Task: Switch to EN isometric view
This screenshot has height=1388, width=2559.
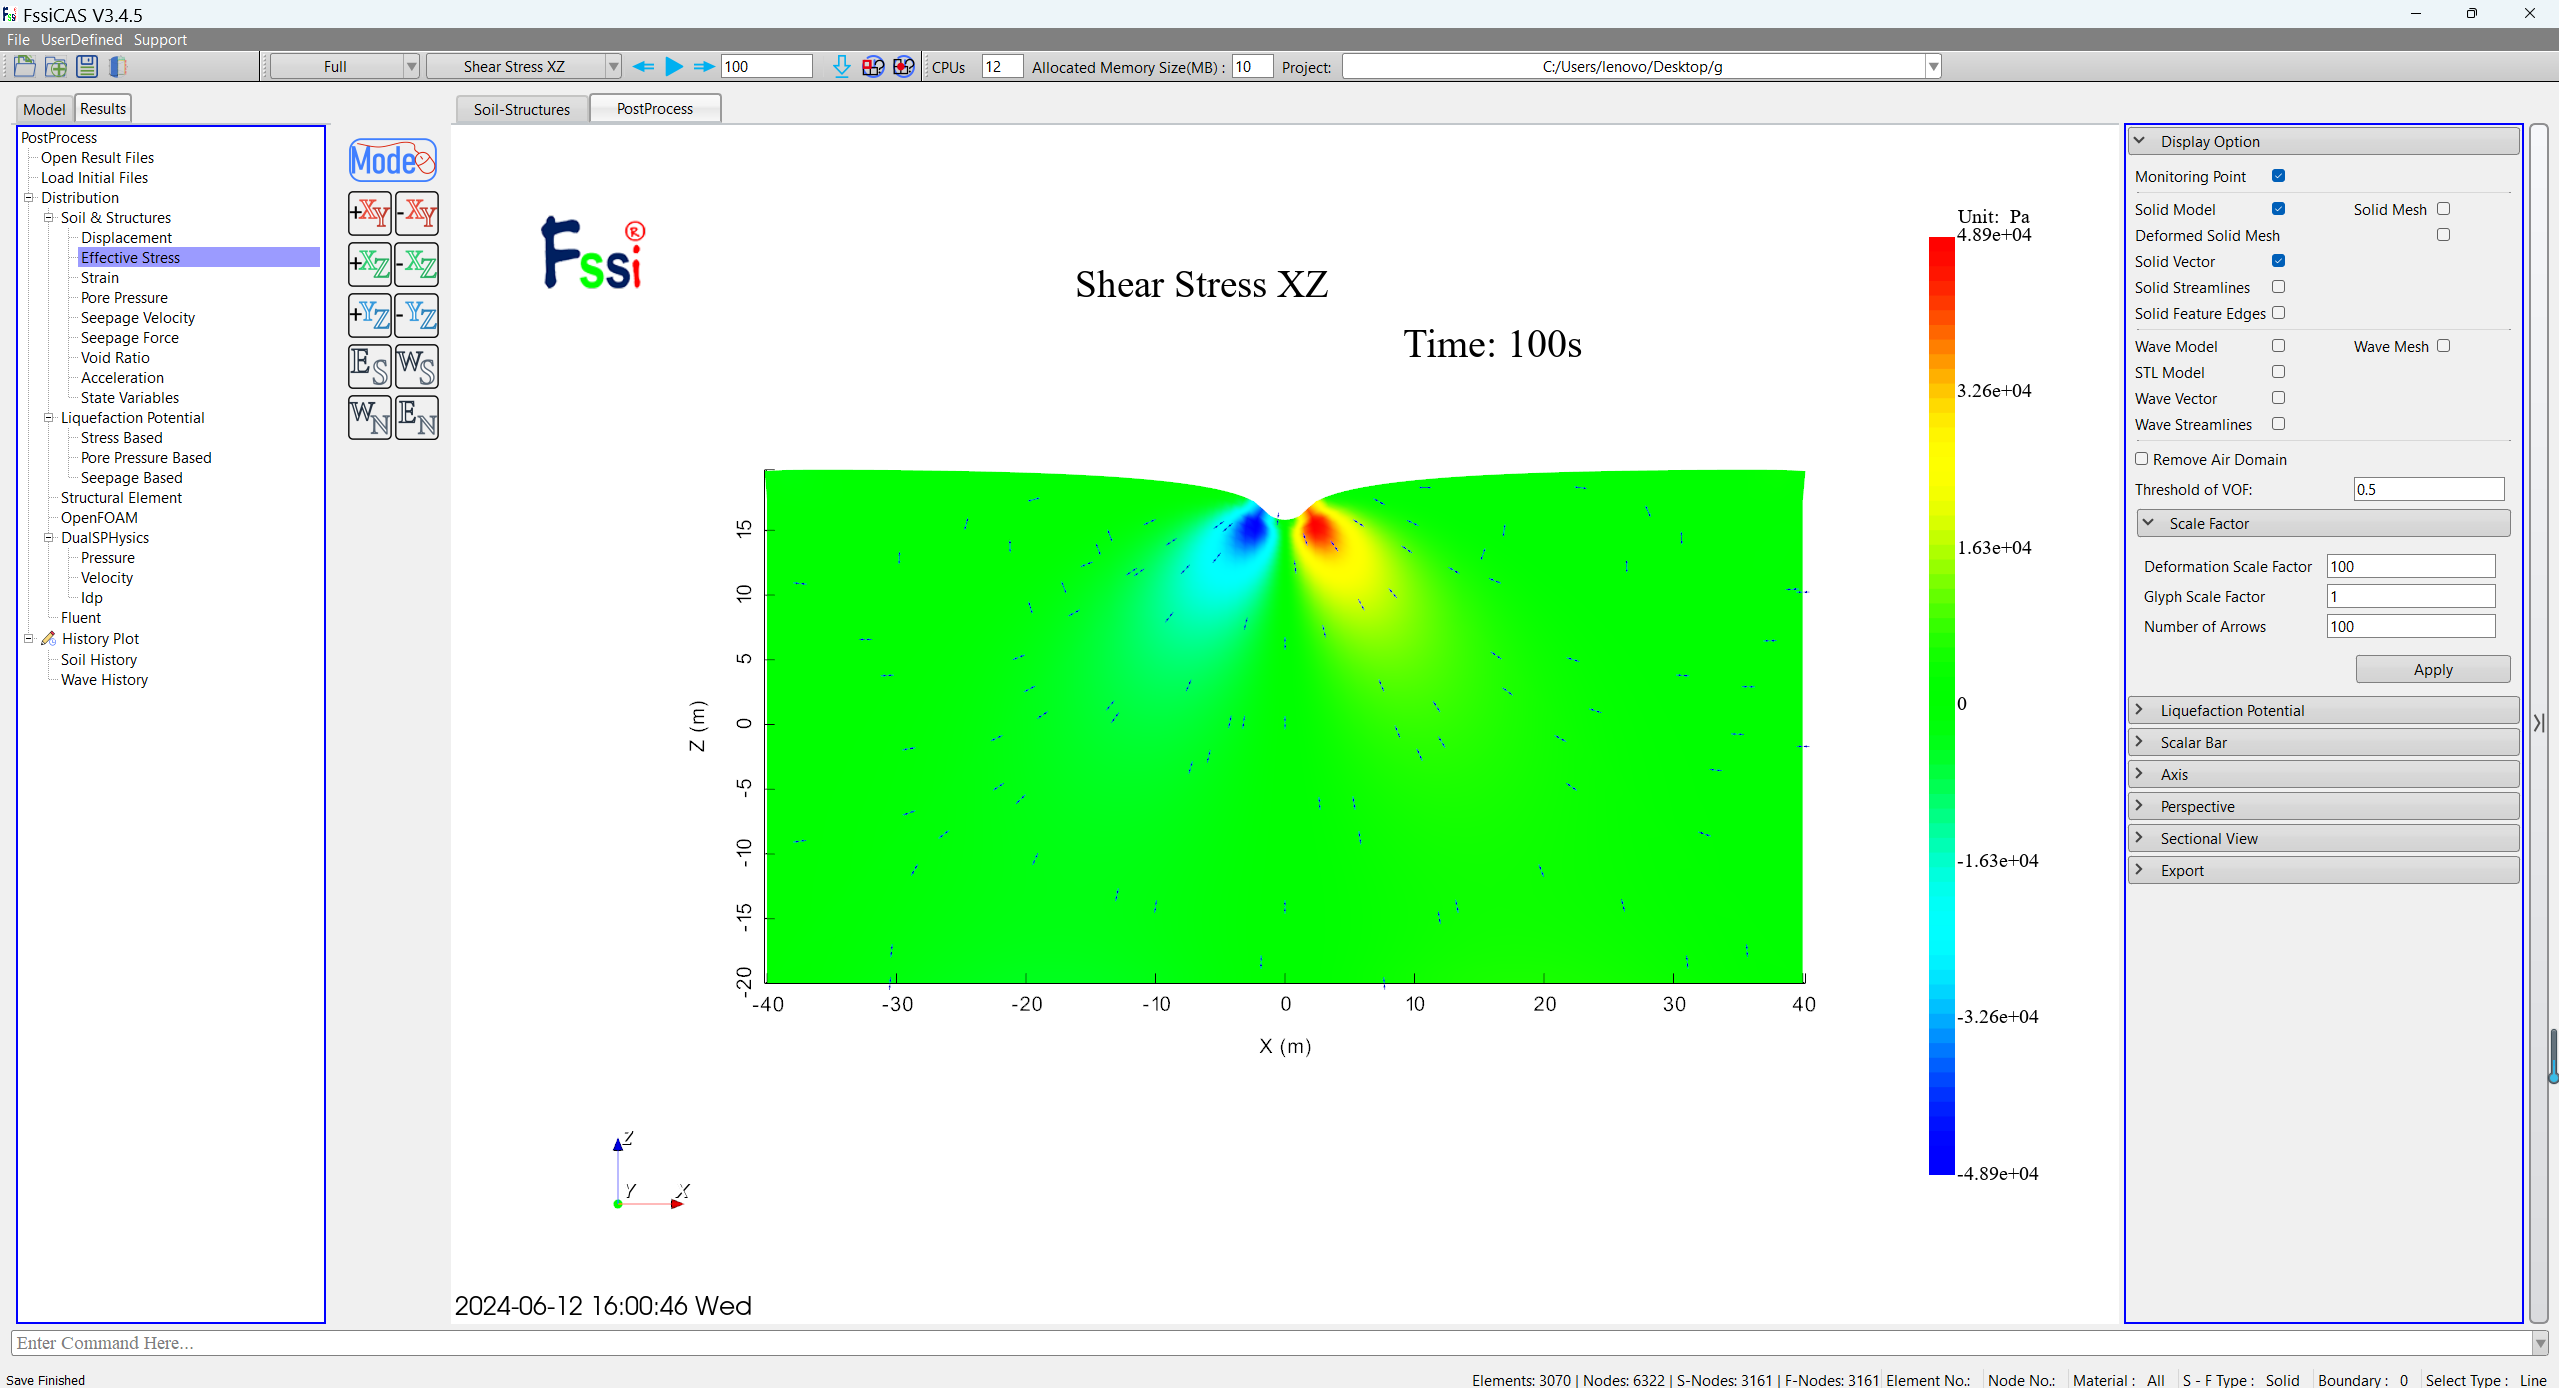Action: coord(417,417)
